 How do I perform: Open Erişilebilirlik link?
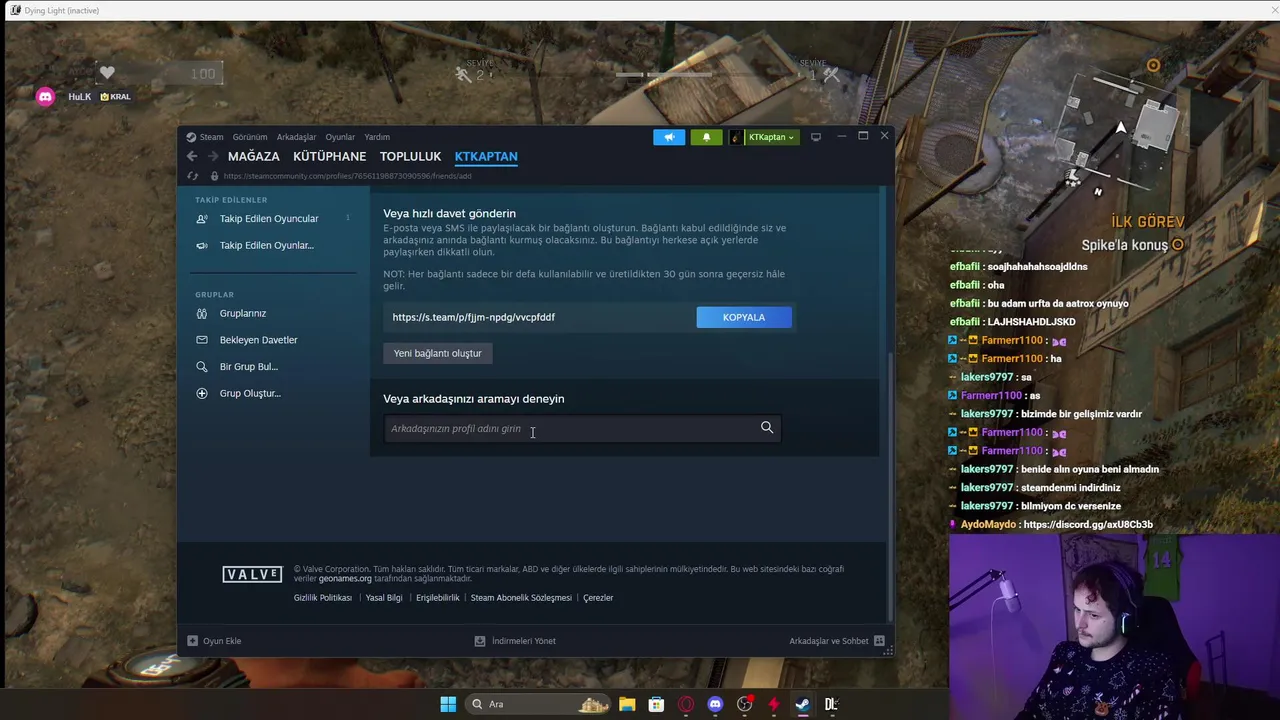(x=438, y=598)
